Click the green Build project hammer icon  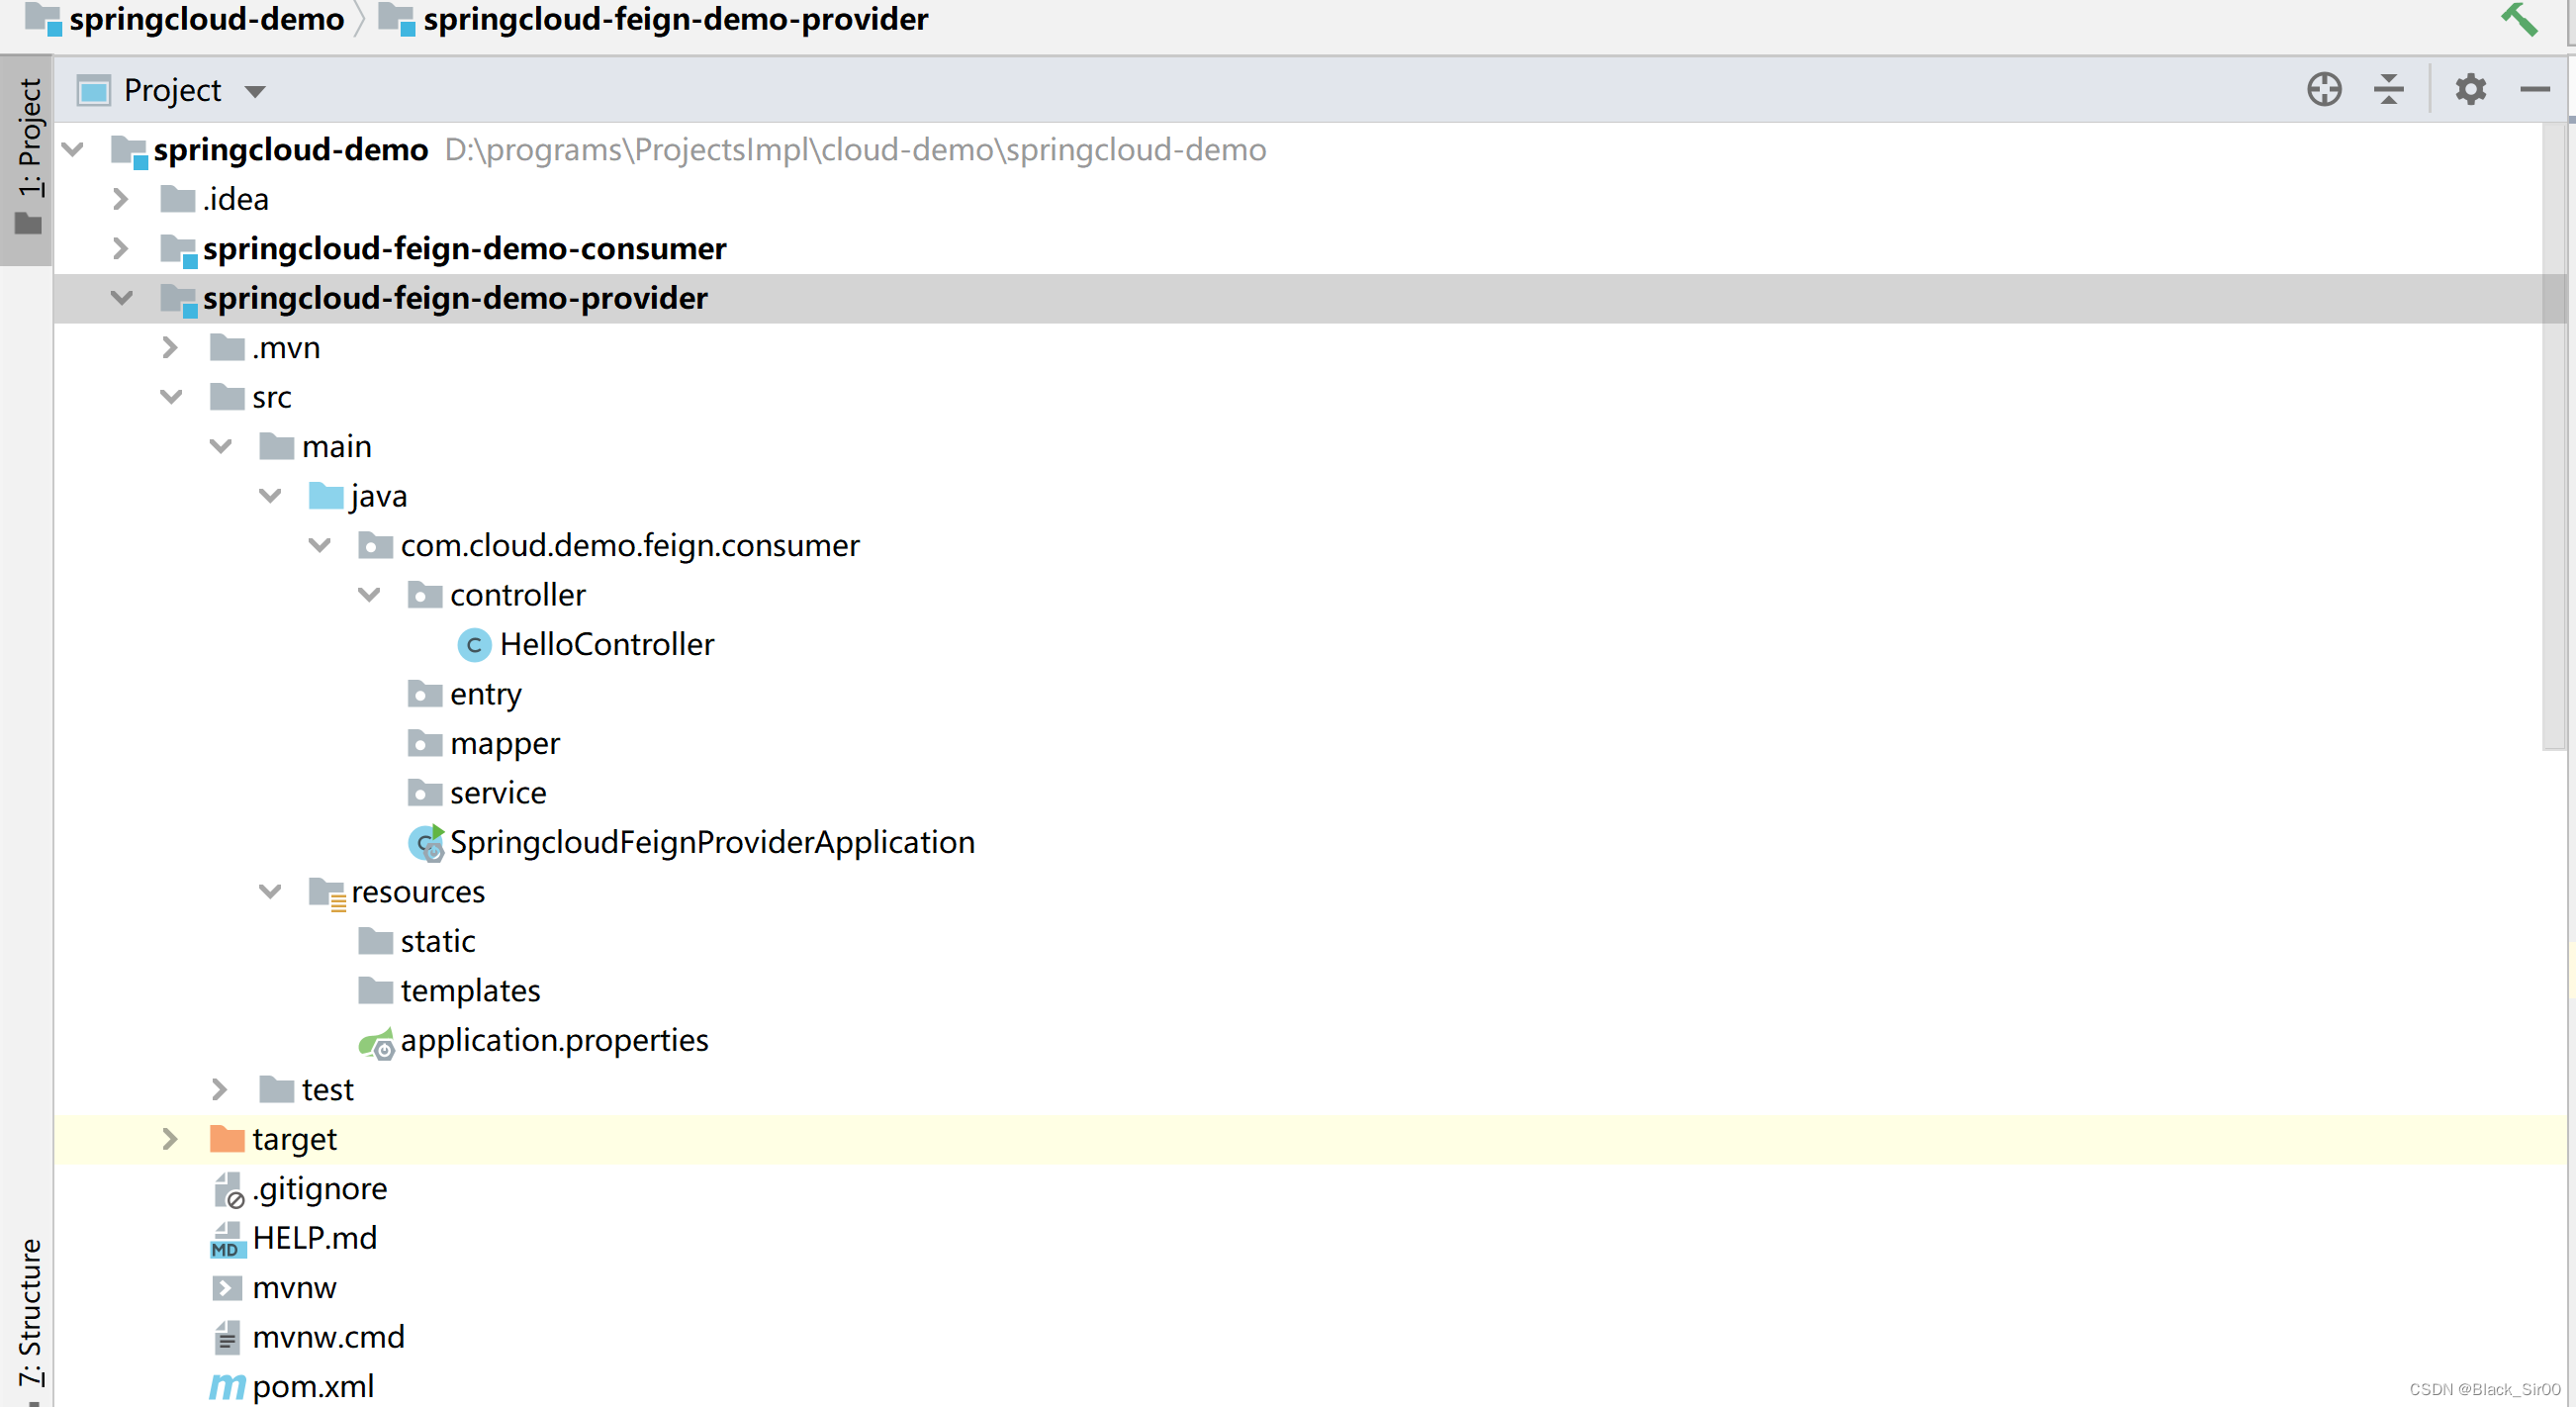[2521, 19]
